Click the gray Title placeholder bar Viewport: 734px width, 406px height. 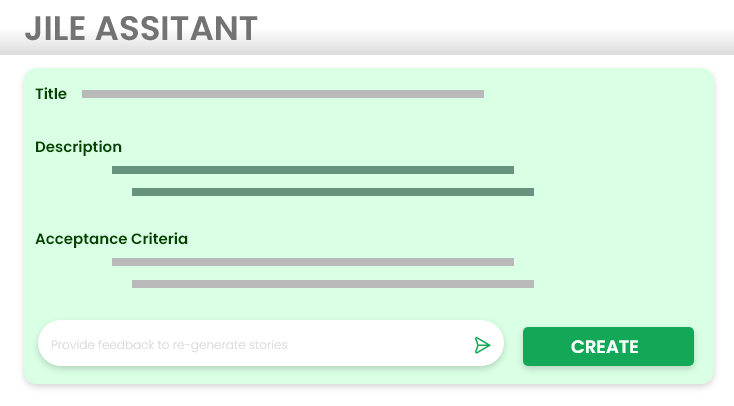pos(283,94)
